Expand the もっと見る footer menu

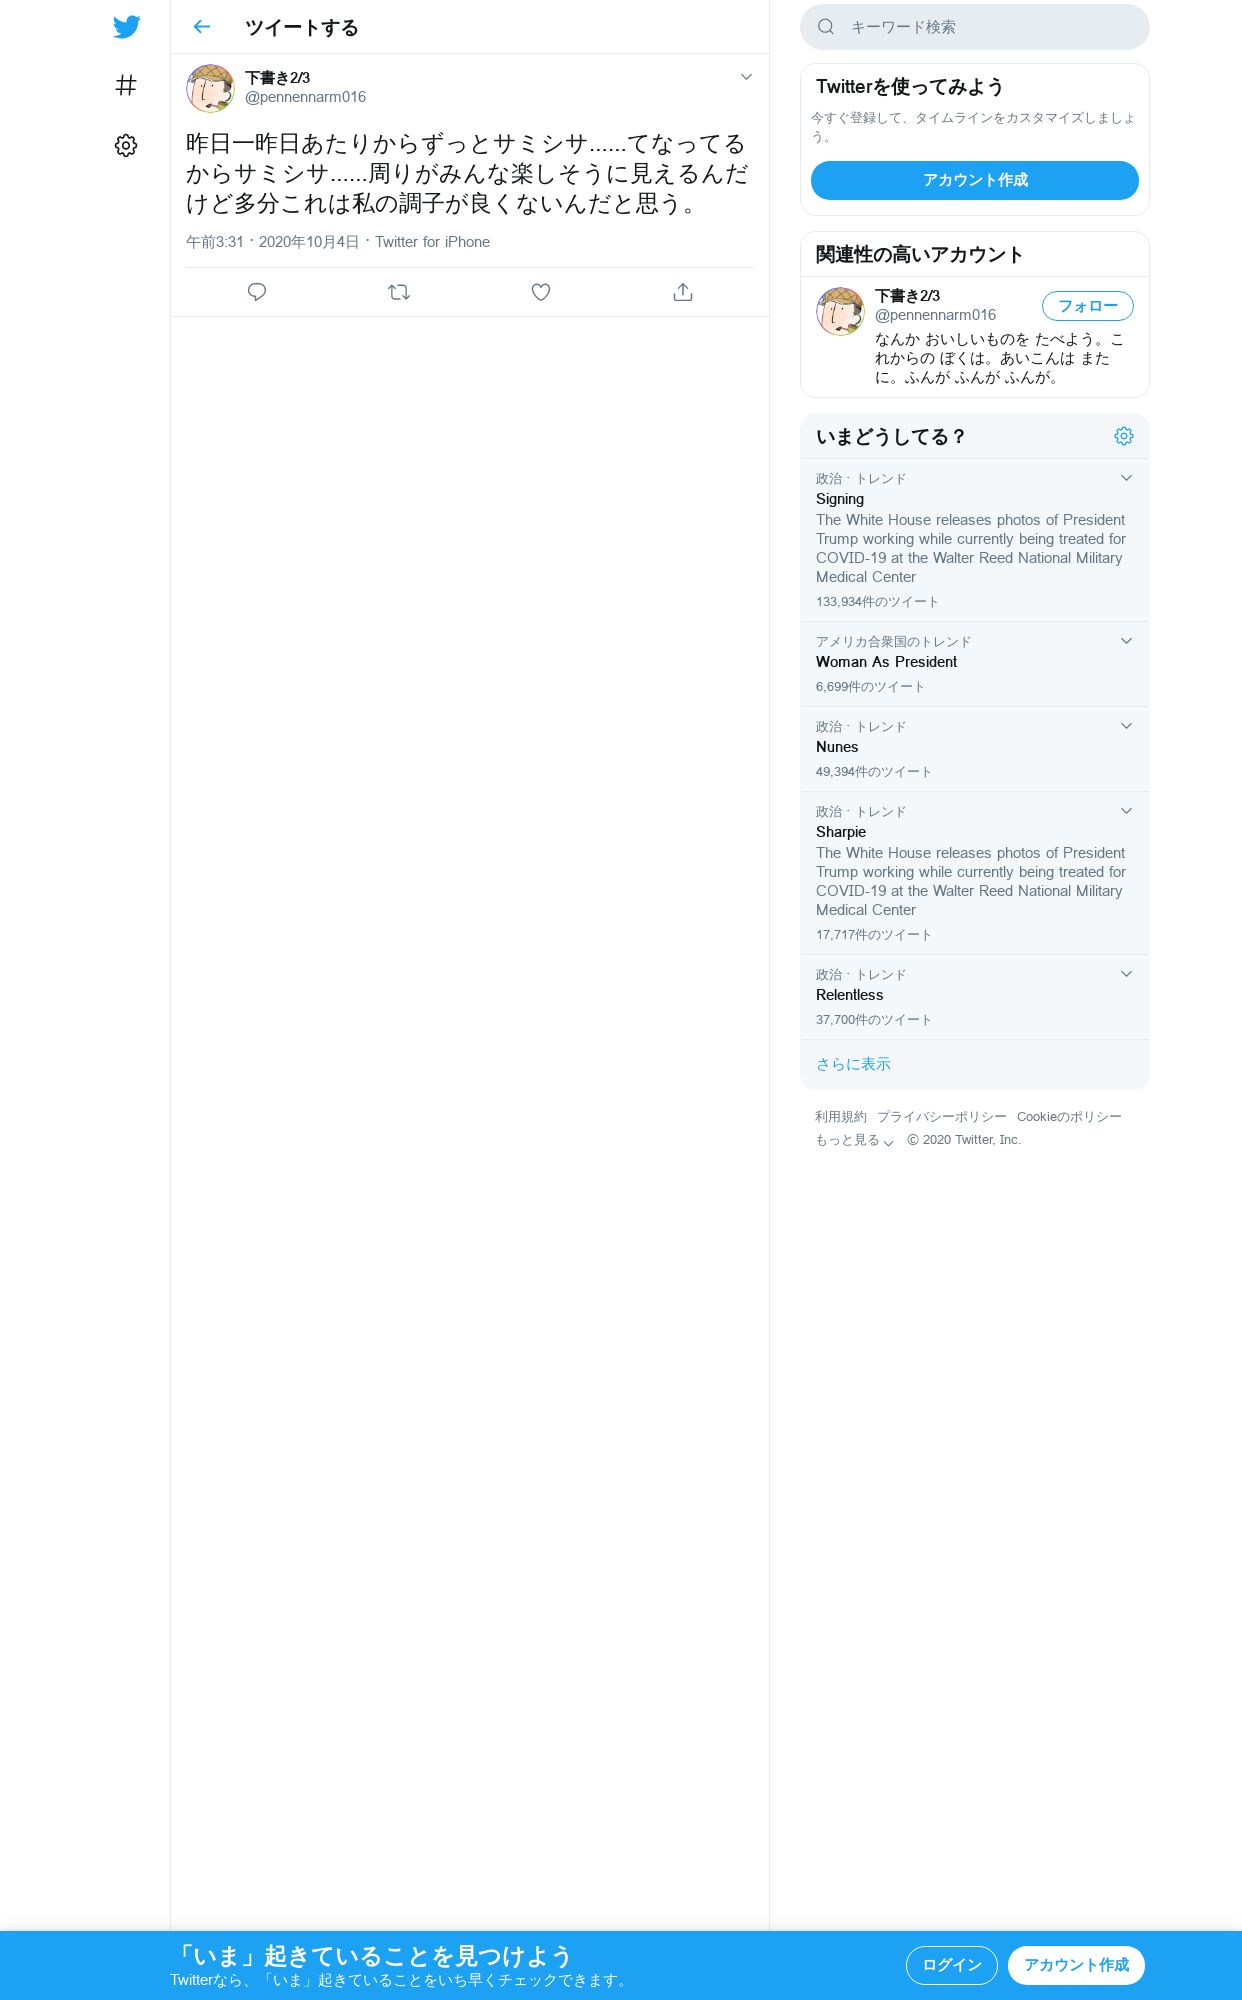tap(855, 1140)
